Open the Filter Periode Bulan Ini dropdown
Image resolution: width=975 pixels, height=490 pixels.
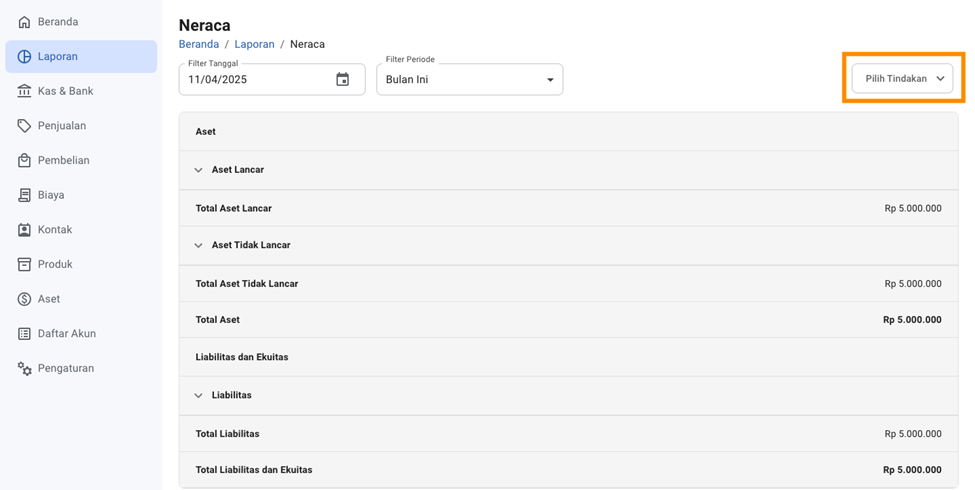tap(469, 80)
